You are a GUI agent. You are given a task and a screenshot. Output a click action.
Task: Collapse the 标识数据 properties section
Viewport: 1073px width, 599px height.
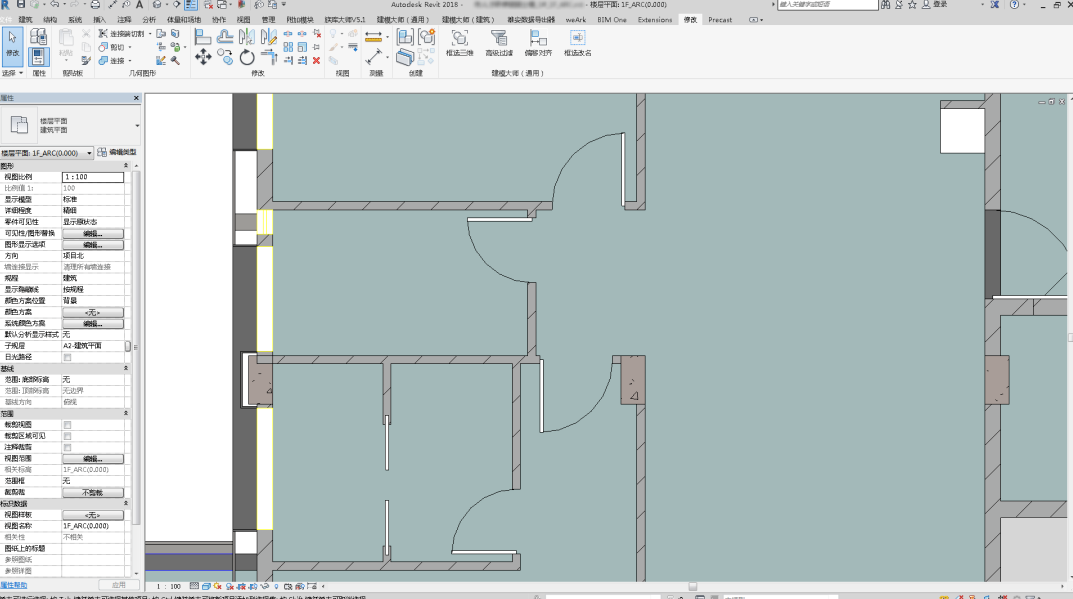(126, 503)
